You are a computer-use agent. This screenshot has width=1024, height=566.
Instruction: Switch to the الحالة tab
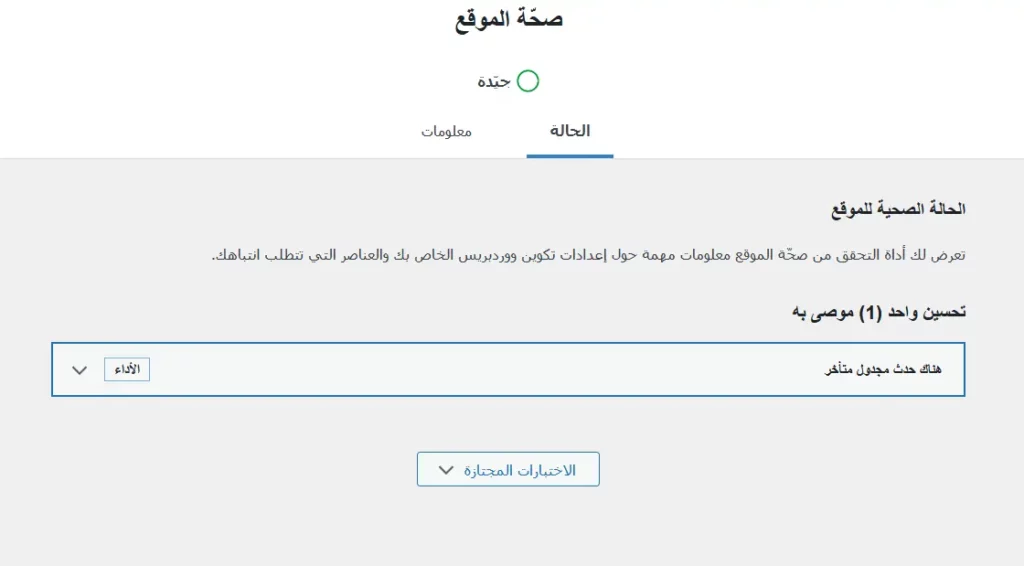pos(570,131)
